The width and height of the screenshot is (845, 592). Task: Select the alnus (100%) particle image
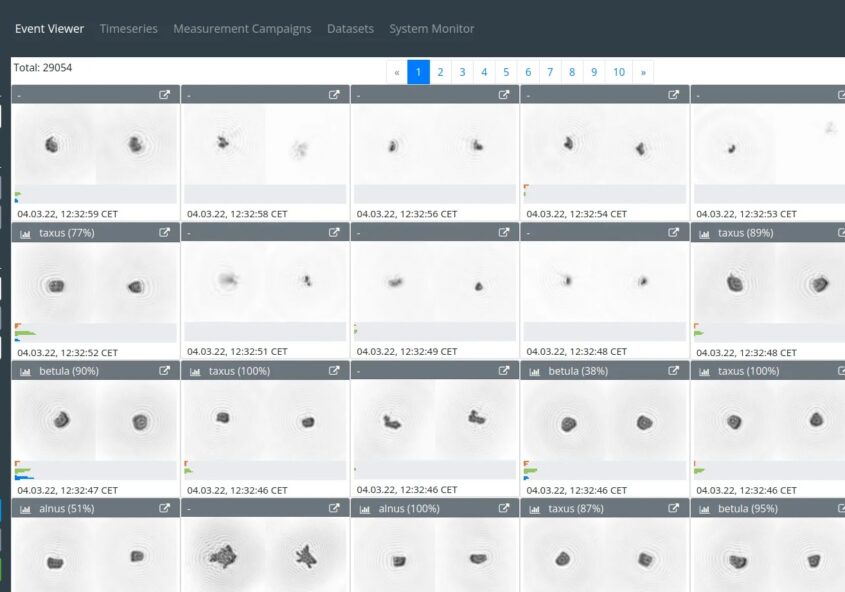point(435,555)
